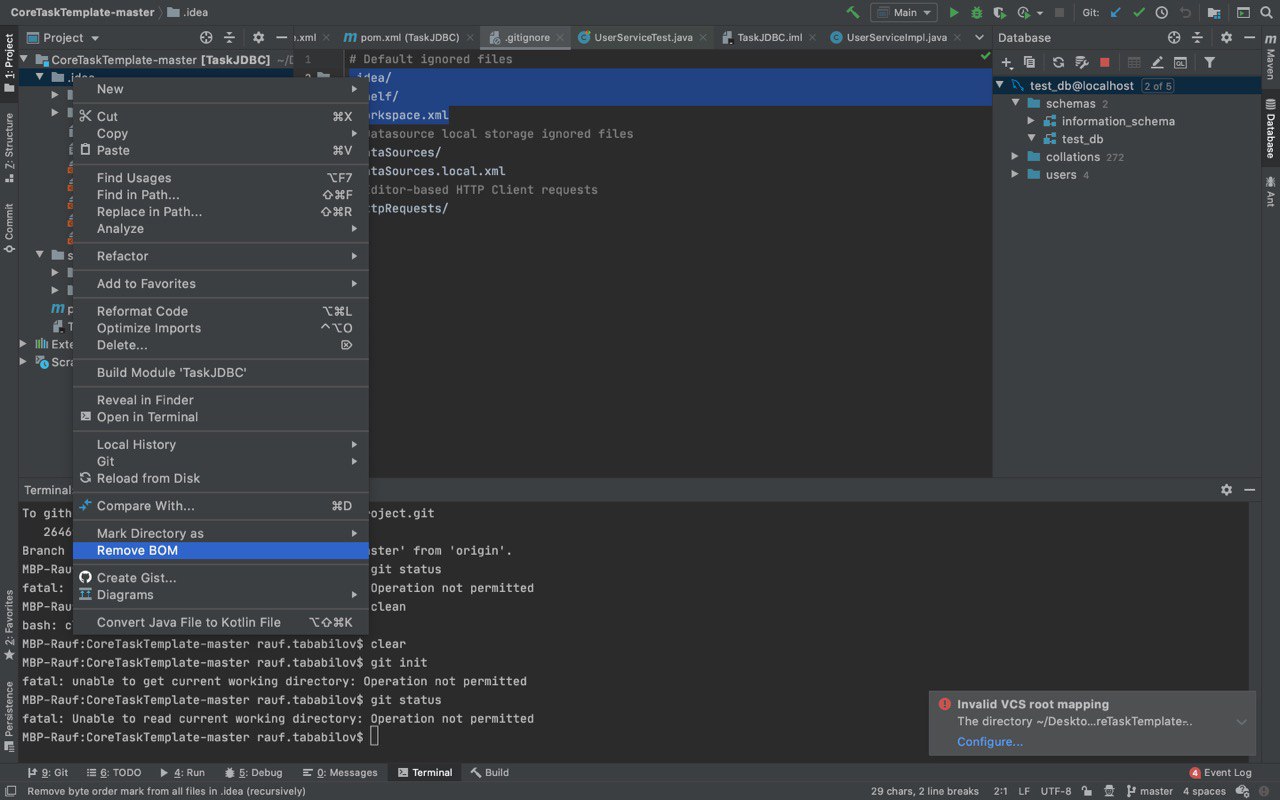
Task: Click the terminal command prompt cursor
Action: [x=375, y=737]
